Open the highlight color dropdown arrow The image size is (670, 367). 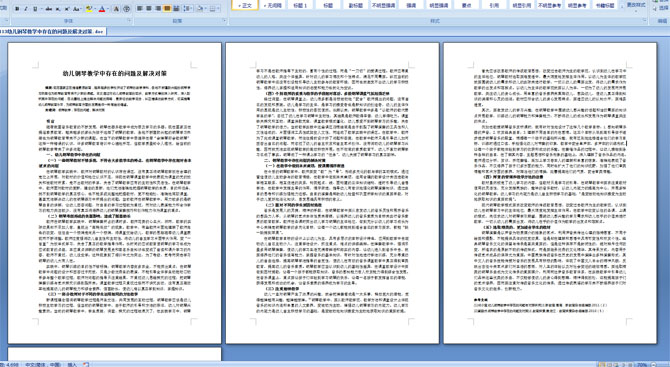click(x=95, y=9)
